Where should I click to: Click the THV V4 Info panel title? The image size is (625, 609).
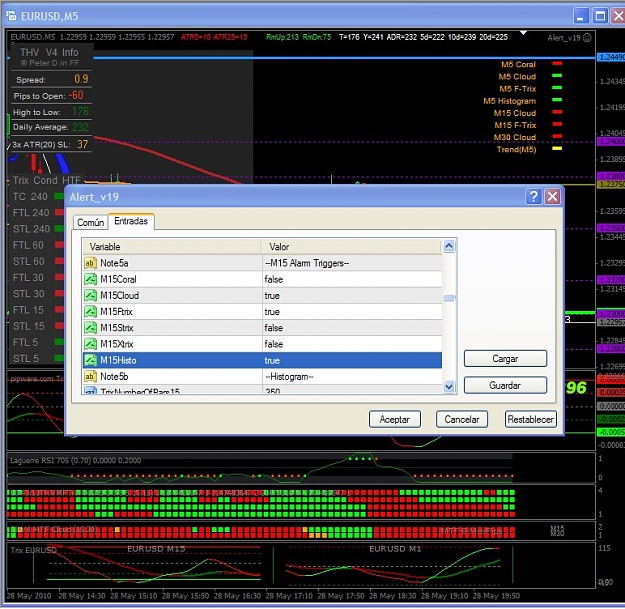[x=49, y=52]
